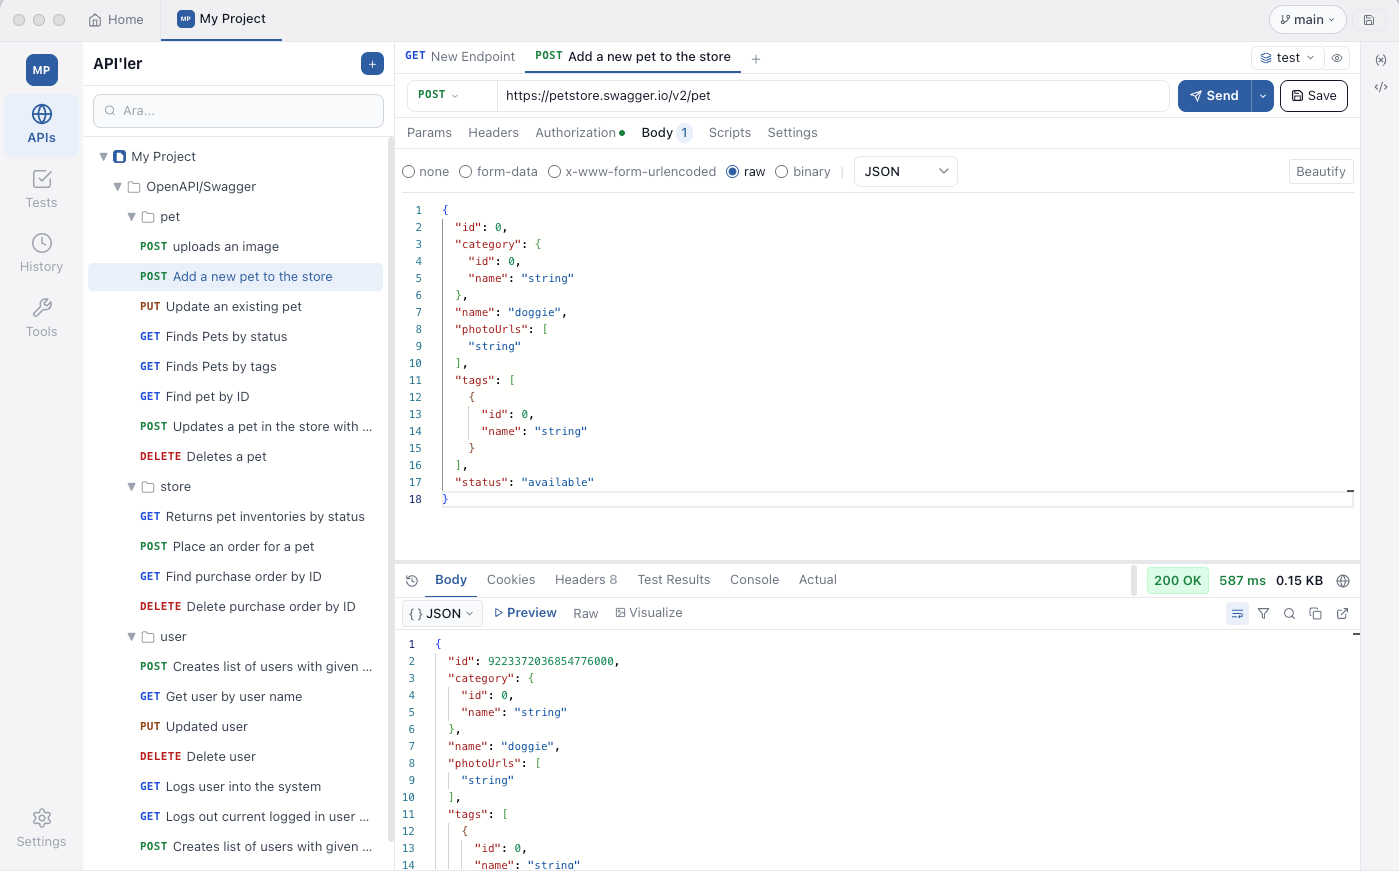This screenshot has width=1399, height=871.
Task: Click the Send button
Action: click(x=1214, y=96)
